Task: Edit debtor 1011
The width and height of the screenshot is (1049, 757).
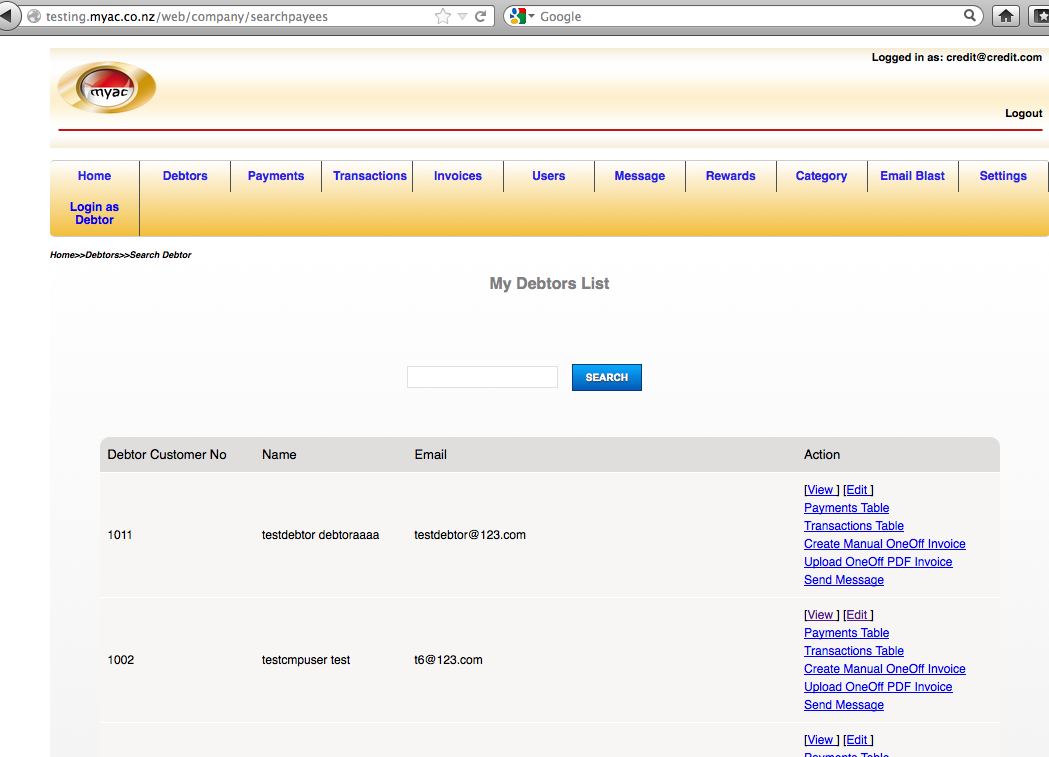Action: pyautogui.click(x=858, y=490)
